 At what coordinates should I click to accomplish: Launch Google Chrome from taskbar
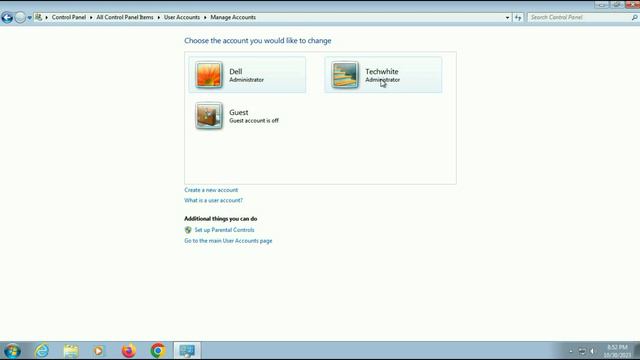[158, 351]
